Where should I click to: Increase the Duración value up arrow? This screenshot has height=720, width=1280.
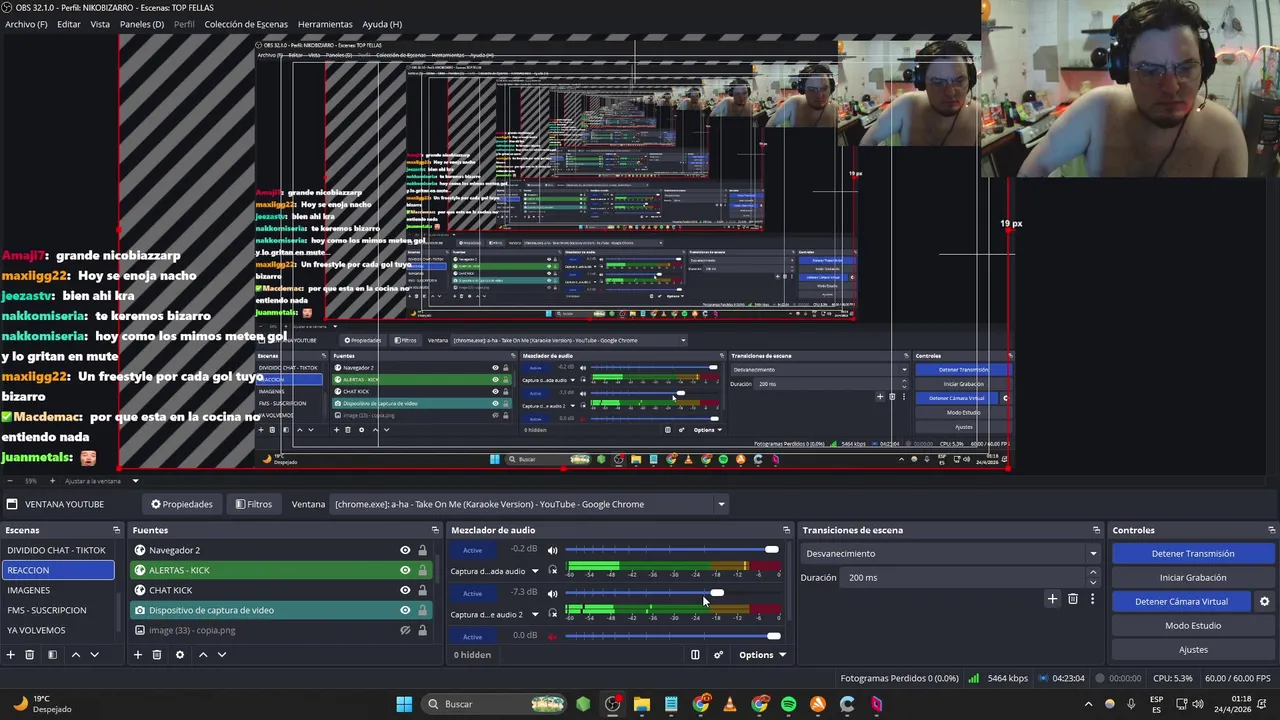click(x=1092, y=573)
